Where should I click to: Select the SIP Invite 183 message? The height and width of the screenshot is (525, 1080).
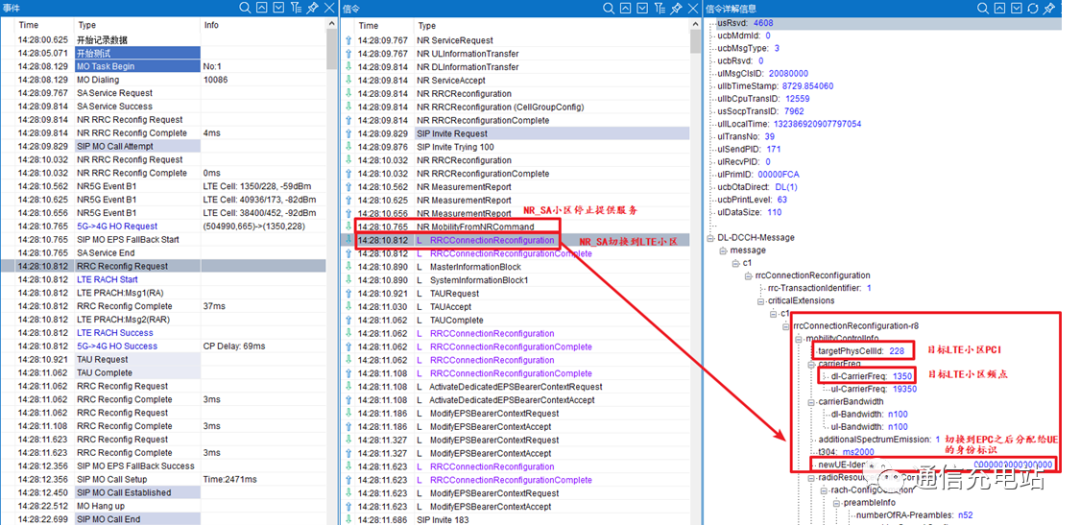517,520
